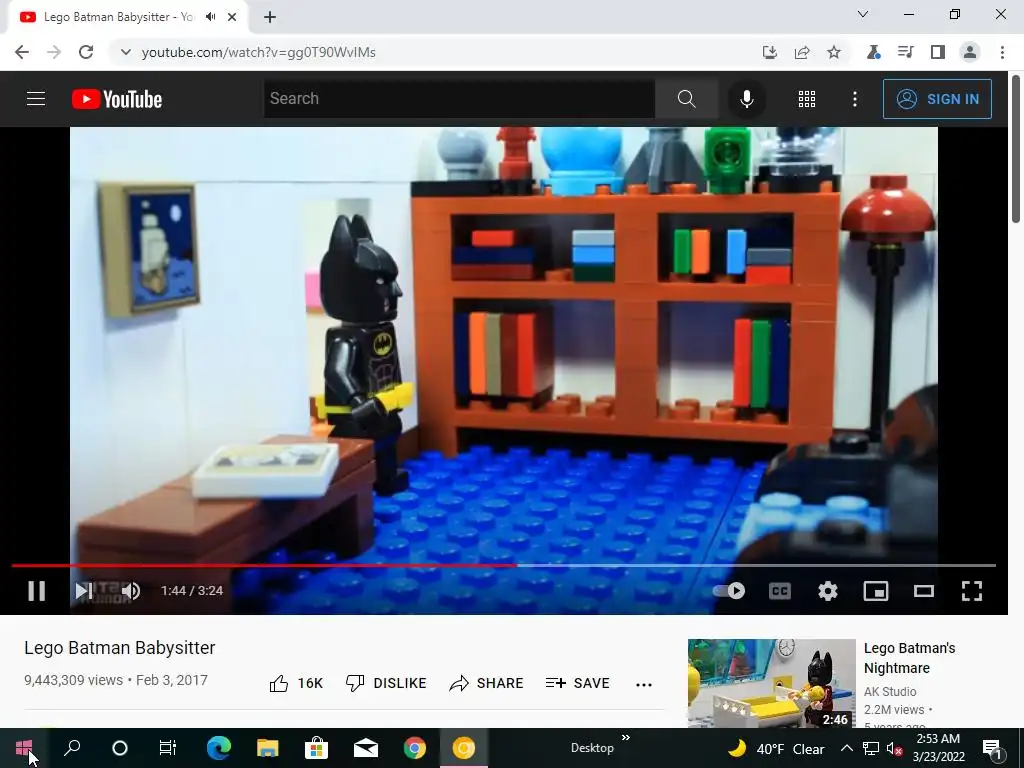This screenshot has width=1024, height=768.
Task: Toggle the autoplay switch
Action: (729, 591)
